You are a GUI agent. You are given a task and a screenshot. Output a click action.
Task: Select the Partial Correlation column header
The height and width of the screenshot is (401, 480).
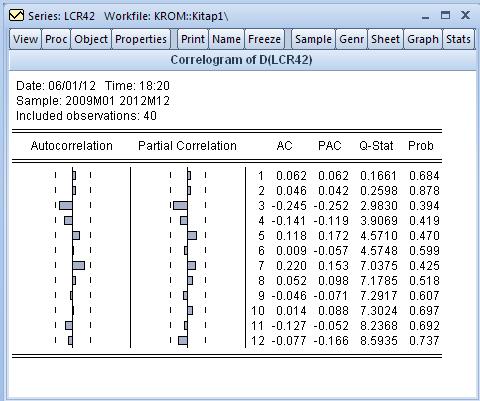[x=187, y=146]
